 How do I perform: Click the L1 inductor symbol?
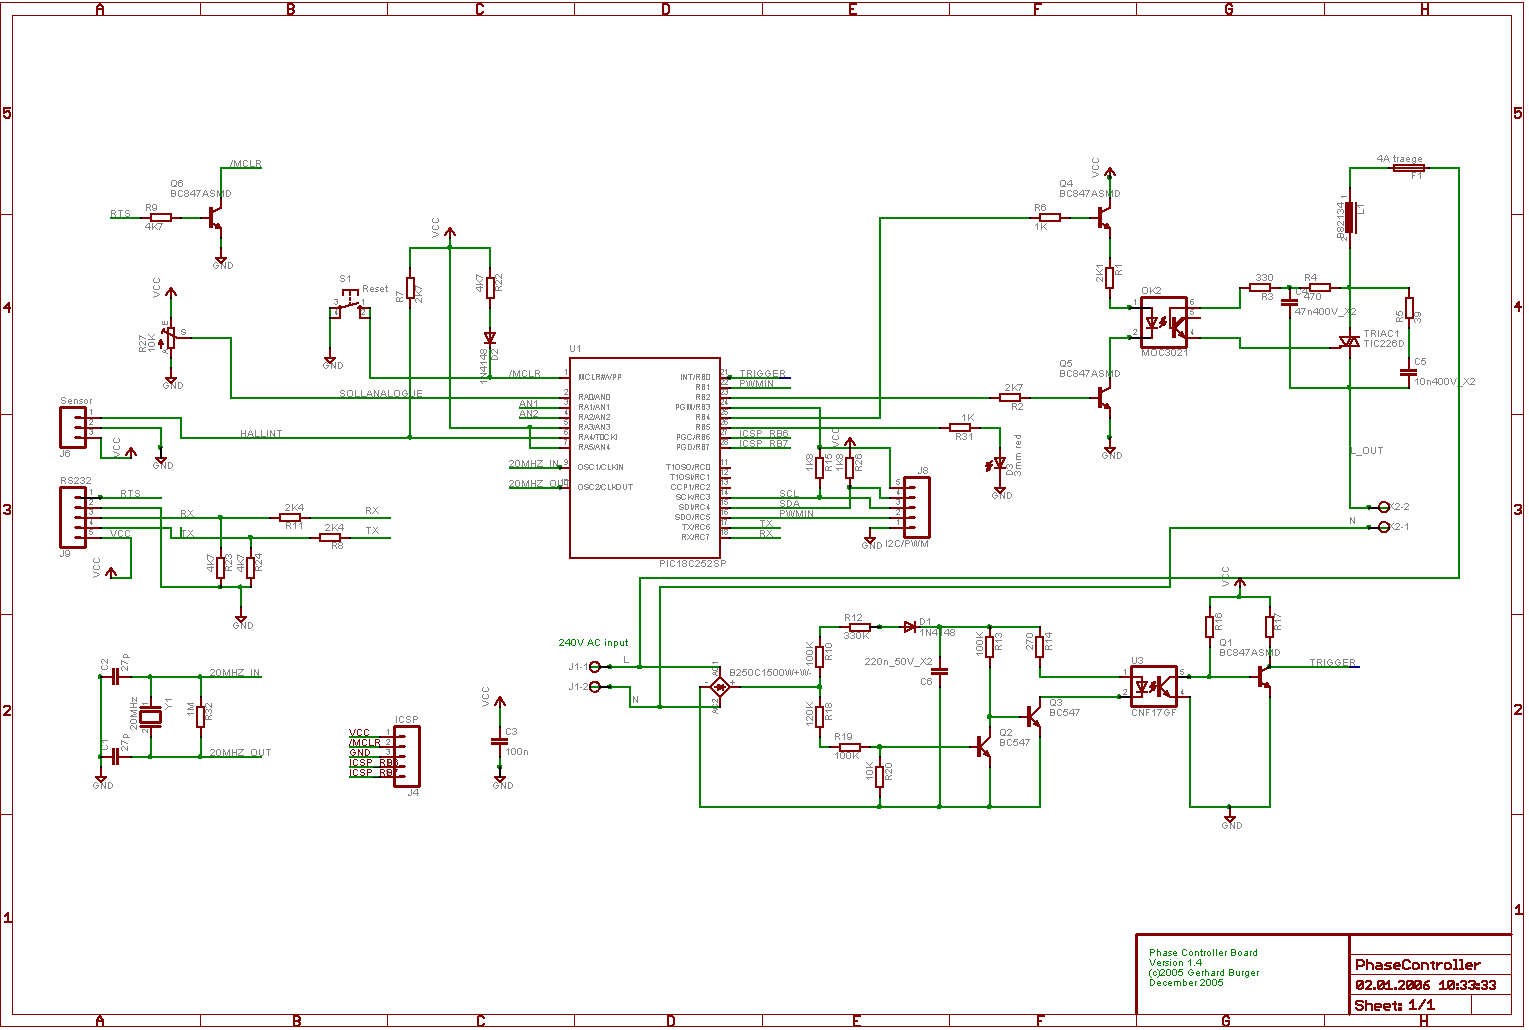coord(1349,216)
